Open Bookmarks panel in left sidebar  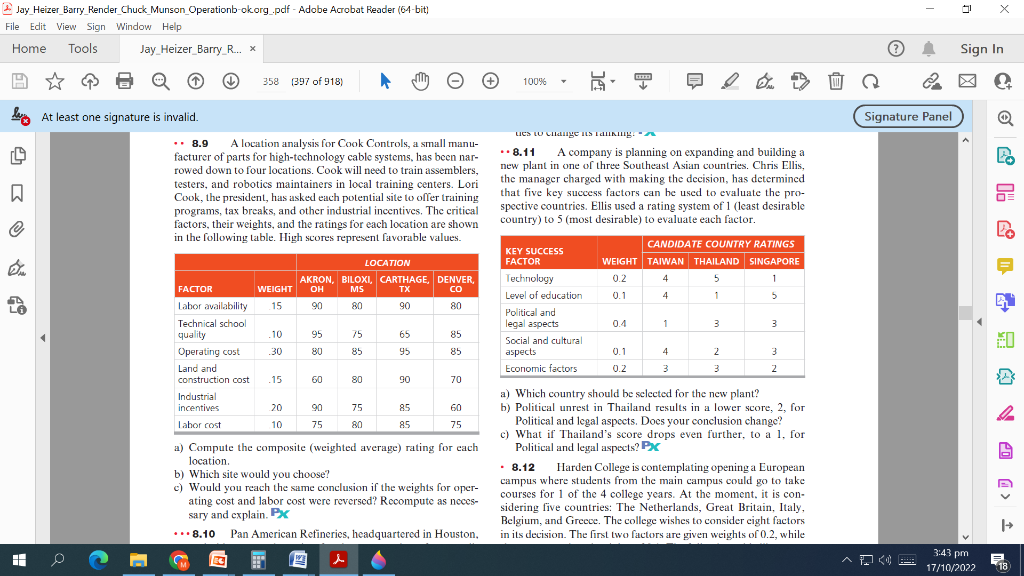click(x=18, y=193)
